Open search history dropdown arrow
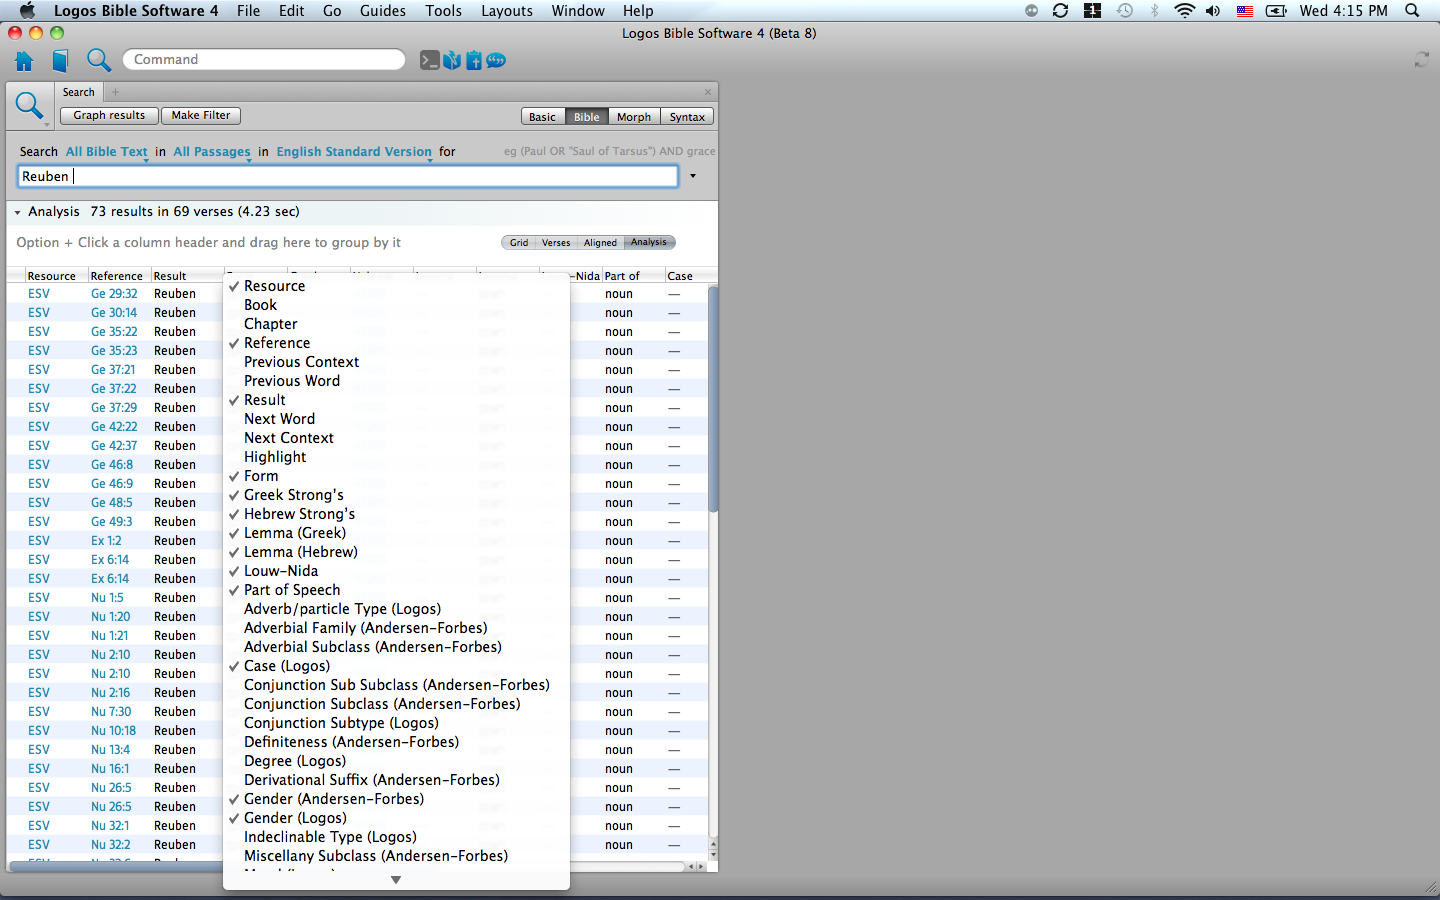The image size is (1440, 900). (x=692, y=176)
